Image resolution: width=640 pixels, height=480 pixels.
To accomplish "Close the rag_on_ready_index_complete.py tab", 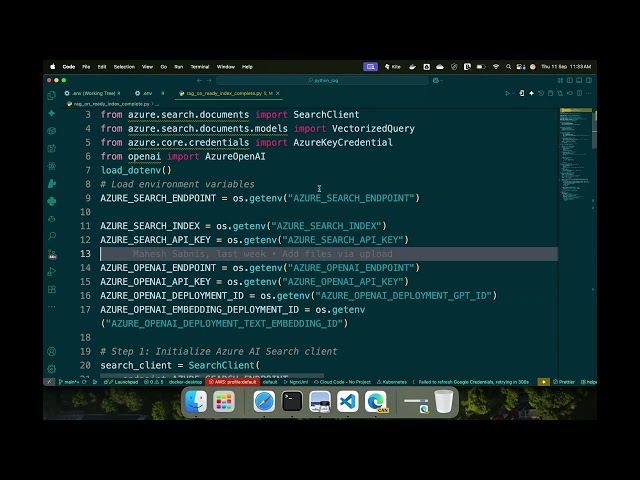I will (278, 93).
